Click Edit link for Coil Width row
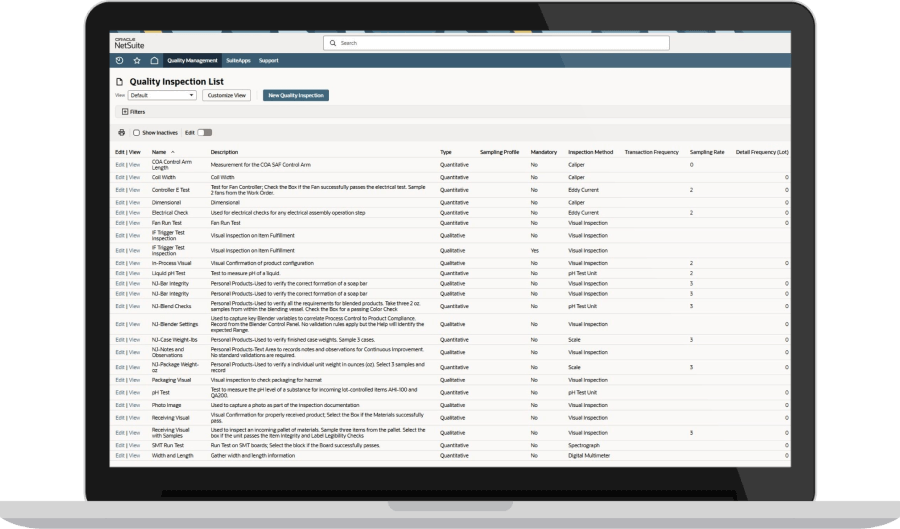The image size is (900, 529). pyautogui.click(x=119, y=177)
